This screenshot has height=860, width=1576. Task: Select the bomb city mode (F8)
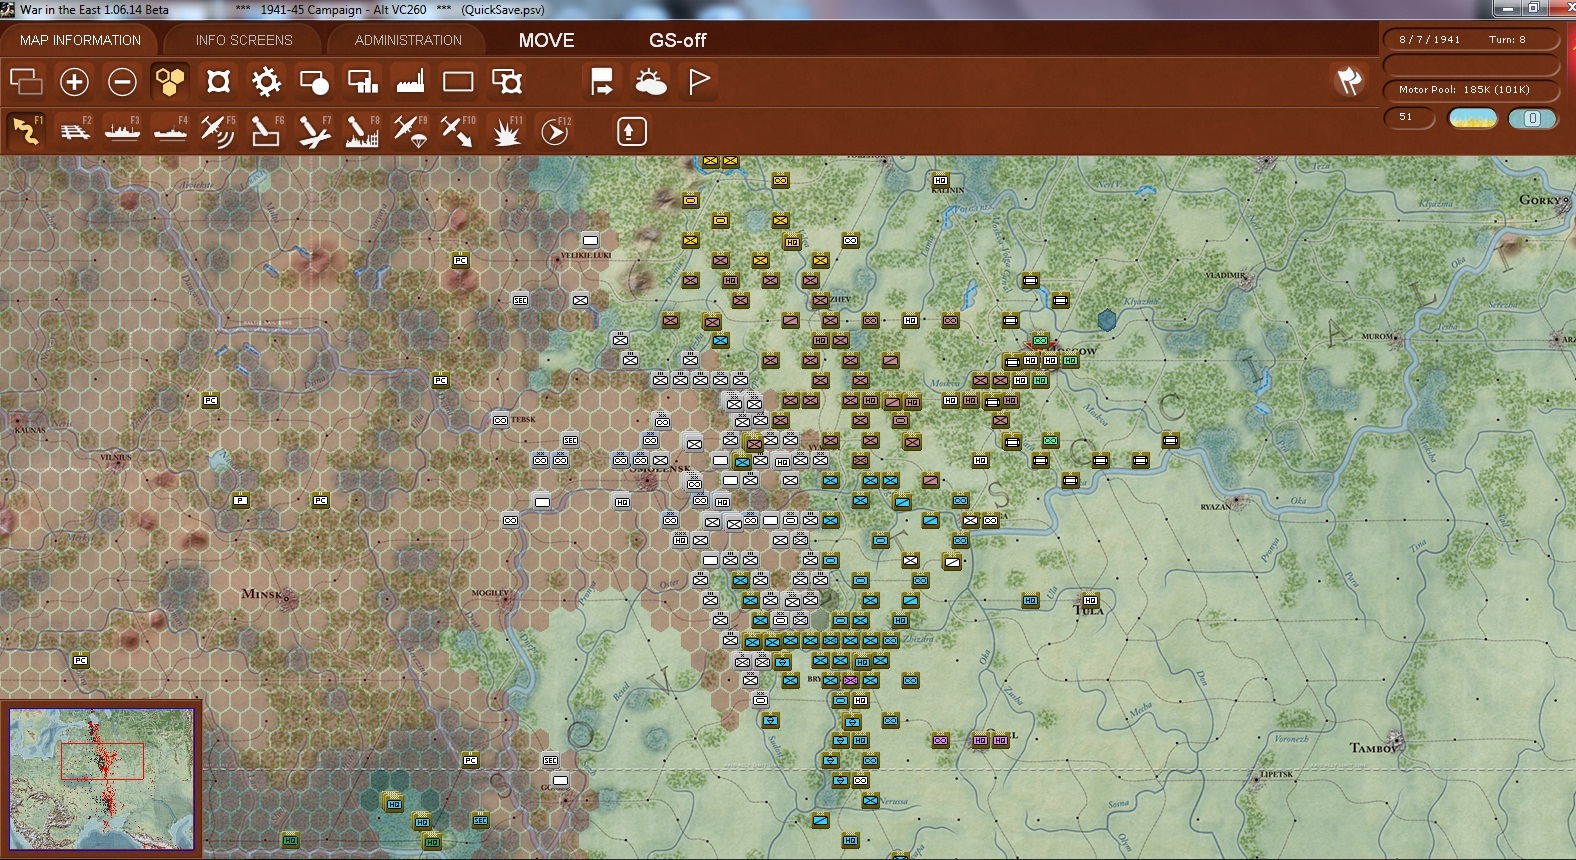coord(362,131)
